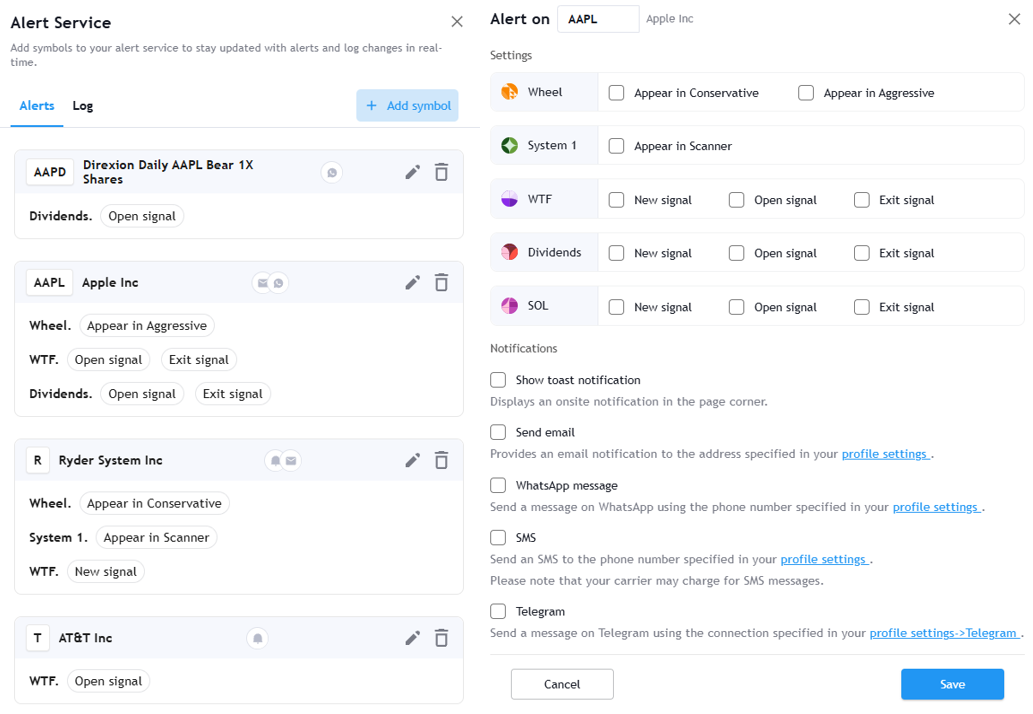Check SOL Open signal
The height and width of the screenshot is (714, 1033).
click(737, 307)
